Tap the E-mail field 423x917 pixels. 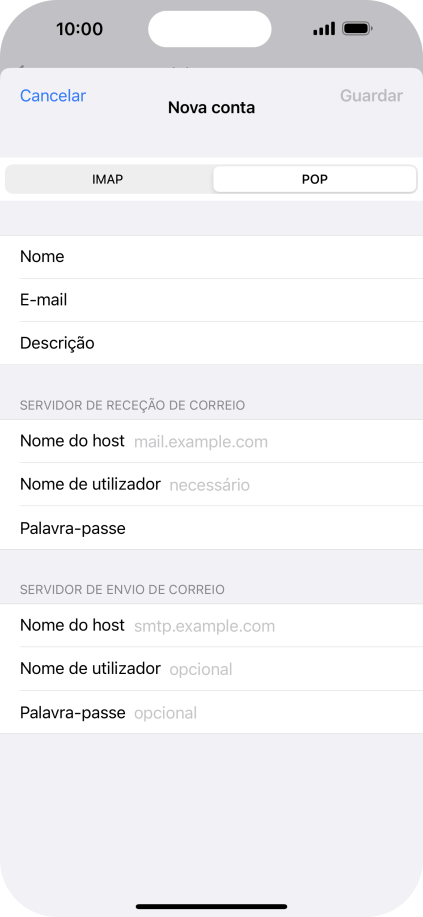coord(211,300)
